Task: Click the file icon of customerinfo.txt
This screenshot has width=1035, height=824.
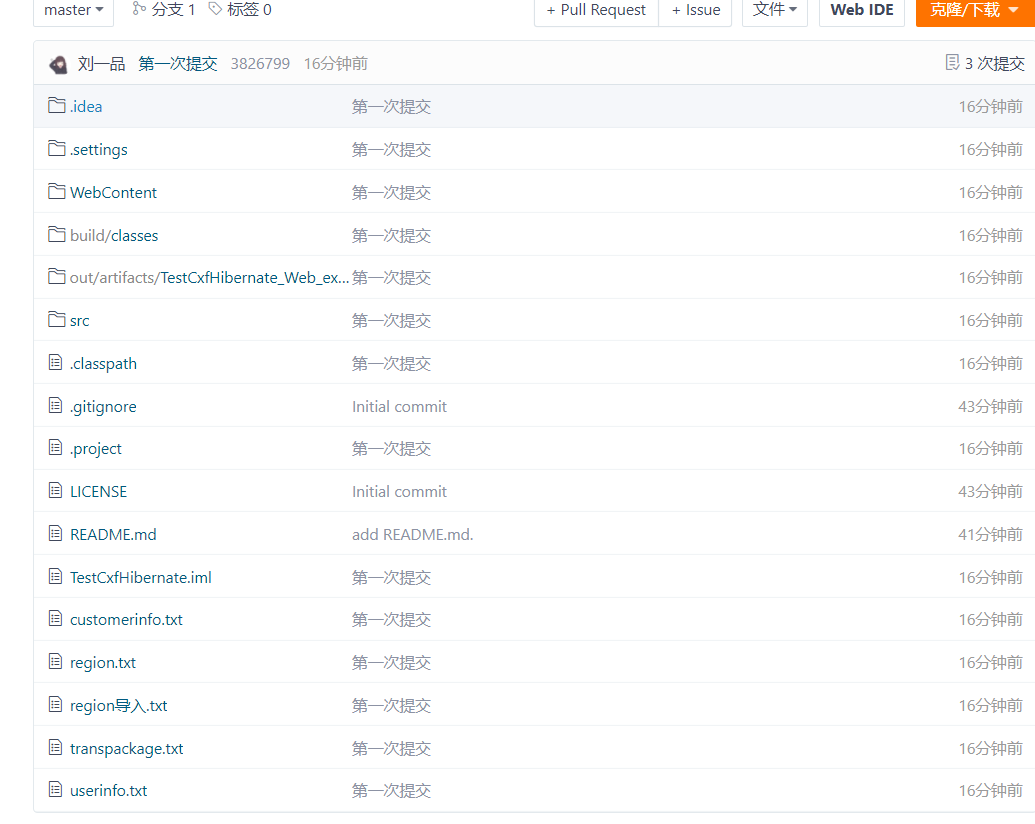Action: 55,618
